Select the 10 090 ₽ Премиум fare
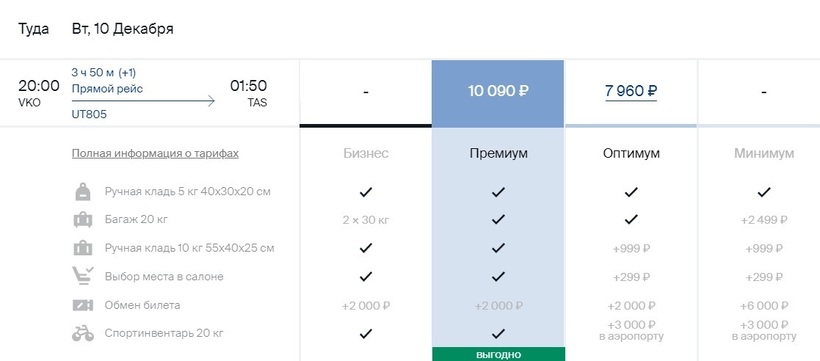This screenshot has height=361, width=820. 498,91
